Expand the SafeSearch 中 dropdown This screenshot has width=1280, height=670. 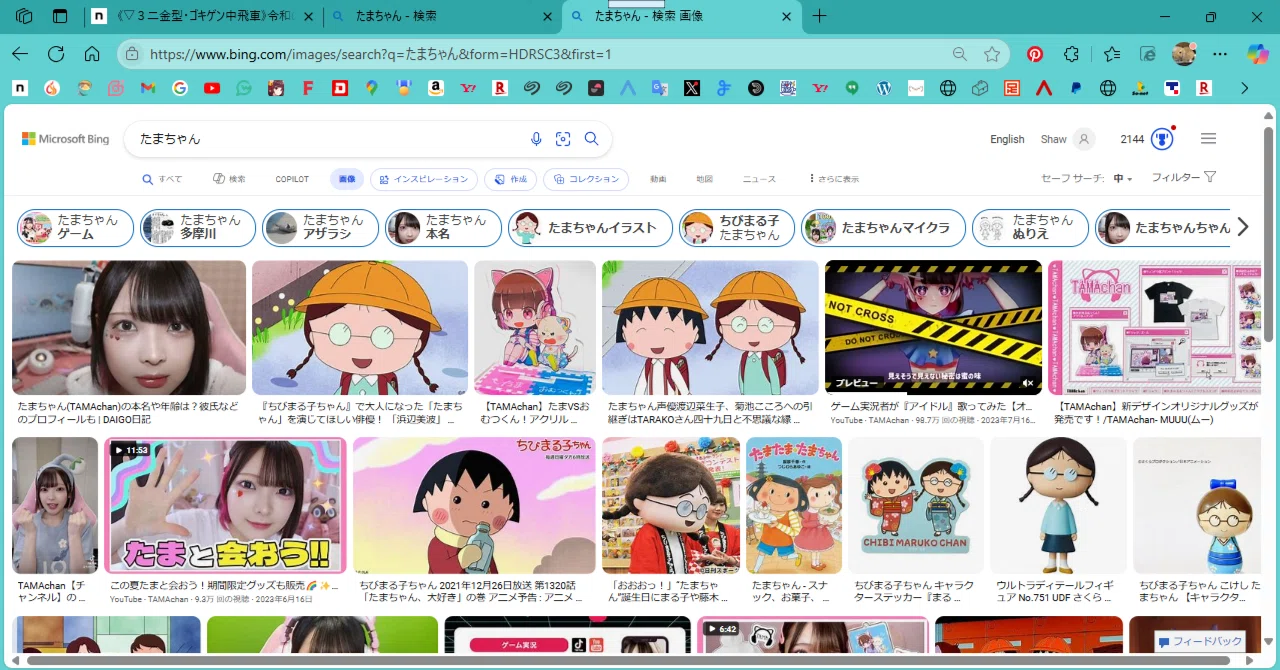1123,179
